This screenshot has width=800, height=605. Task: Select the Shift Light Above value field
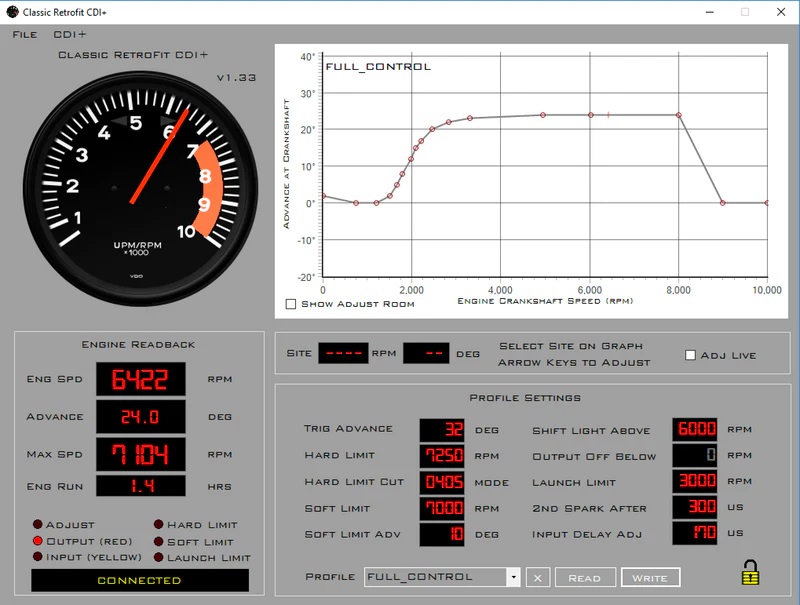pyautogui.click(x=694, y=430)
